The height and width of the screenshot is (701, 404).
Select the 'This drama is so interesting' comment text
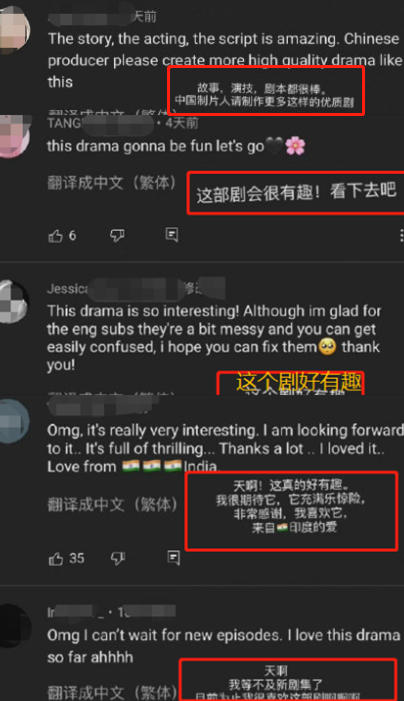coord(214,338)
